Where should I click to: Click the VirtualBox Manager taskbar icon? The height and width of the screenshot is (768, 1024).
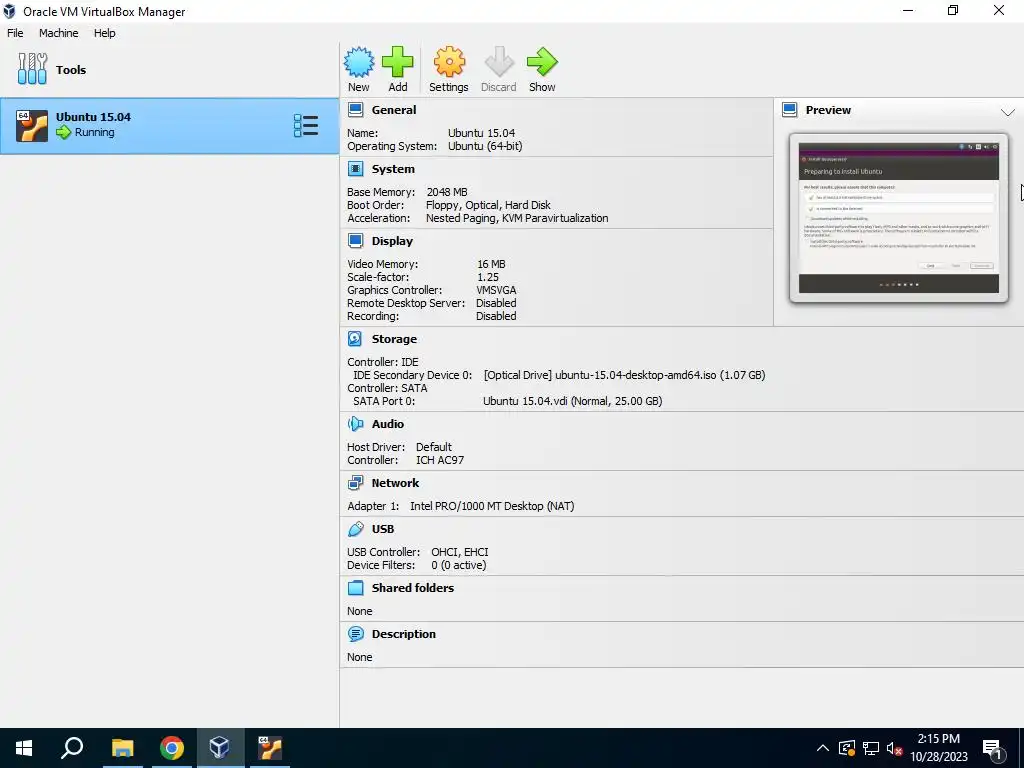click(219, 748)
